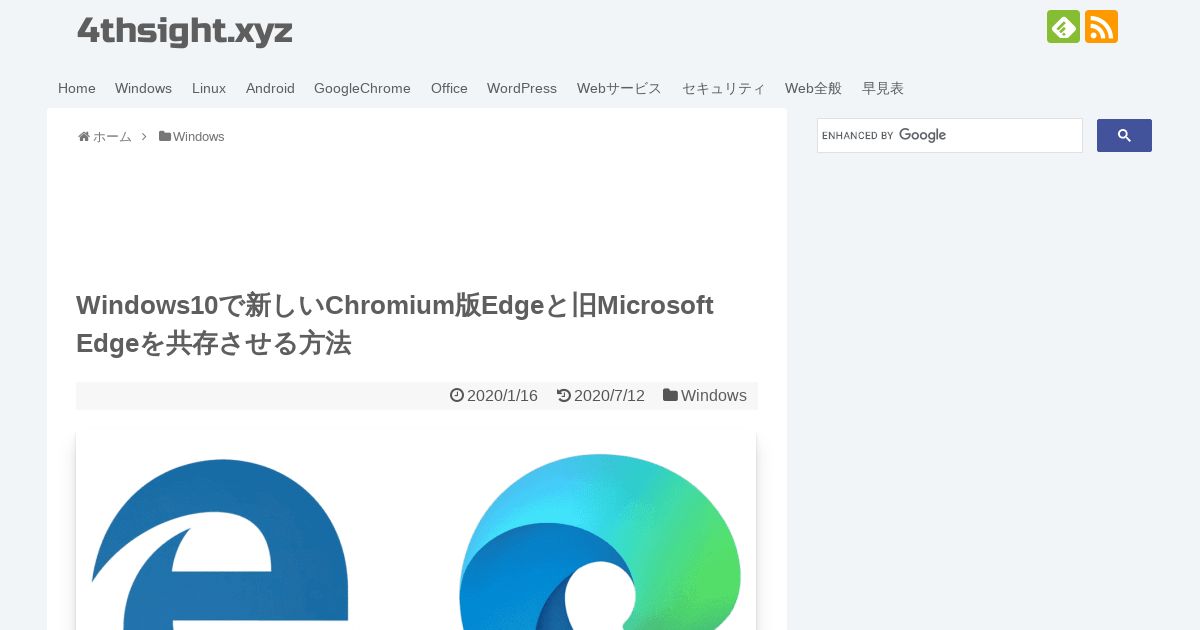Click the published date 2020/1/16
This screenshot has height=630, width=1200.
[x=502, y=396]
